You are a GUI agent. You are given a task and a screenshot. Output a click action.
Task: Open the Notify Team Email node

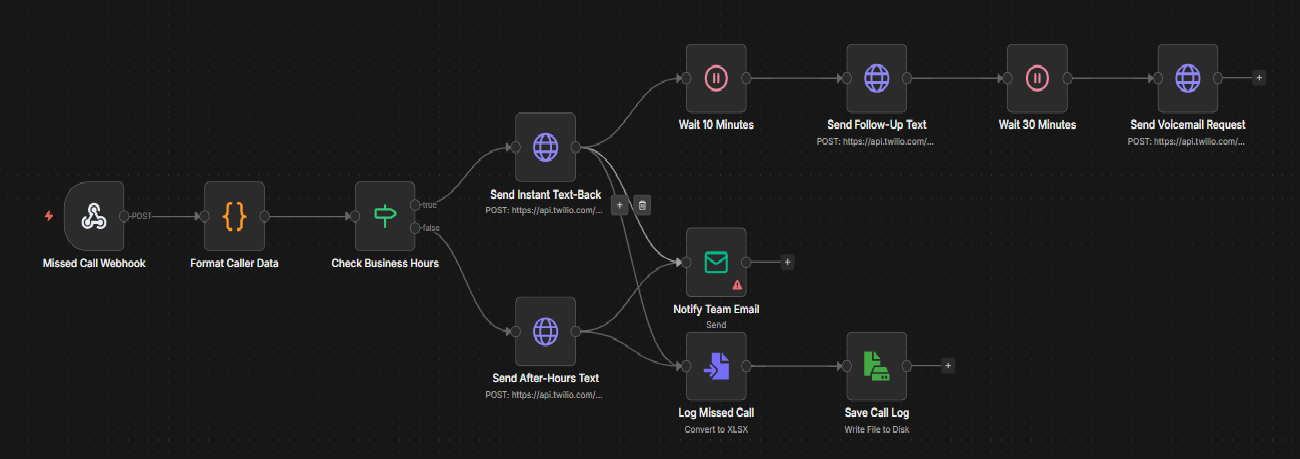(715, 262)
